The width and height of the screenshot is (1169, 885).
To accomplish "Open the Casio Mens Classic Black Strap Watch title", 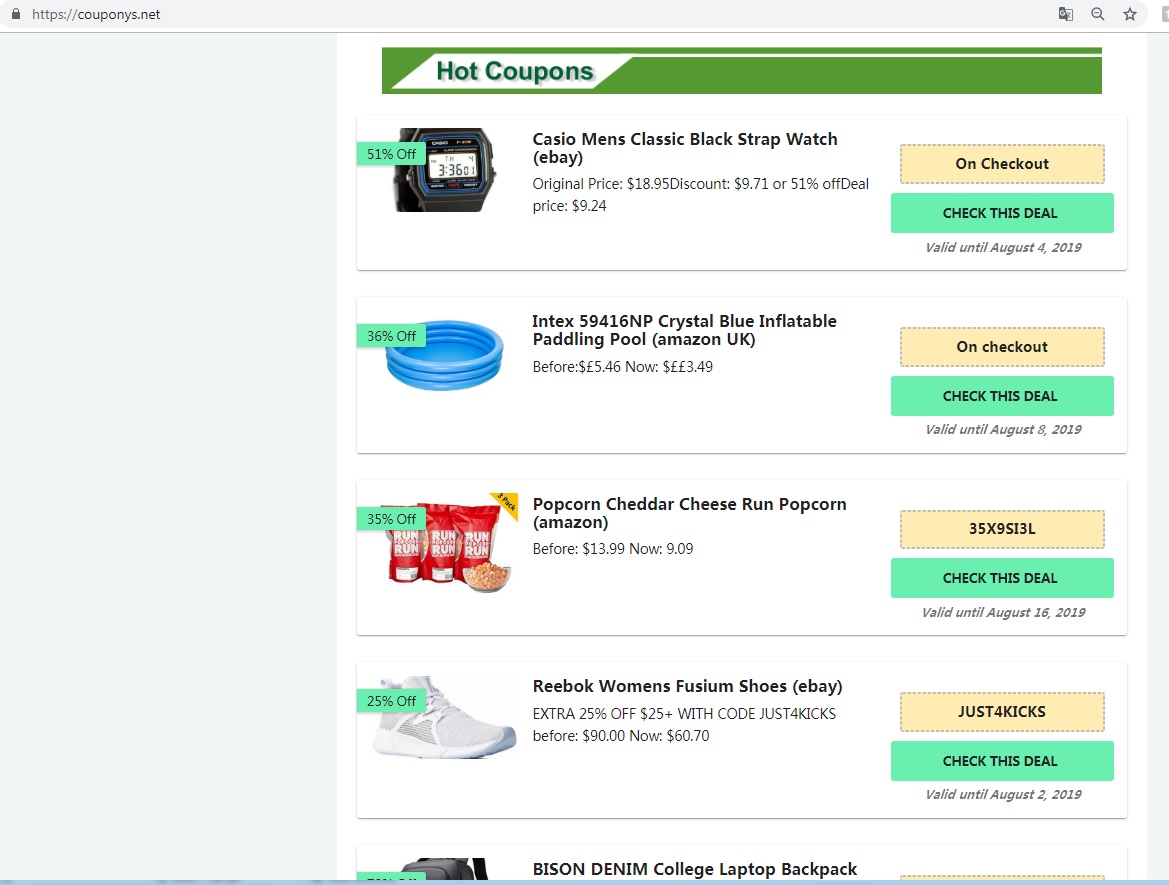I will [x=684, y=148].
